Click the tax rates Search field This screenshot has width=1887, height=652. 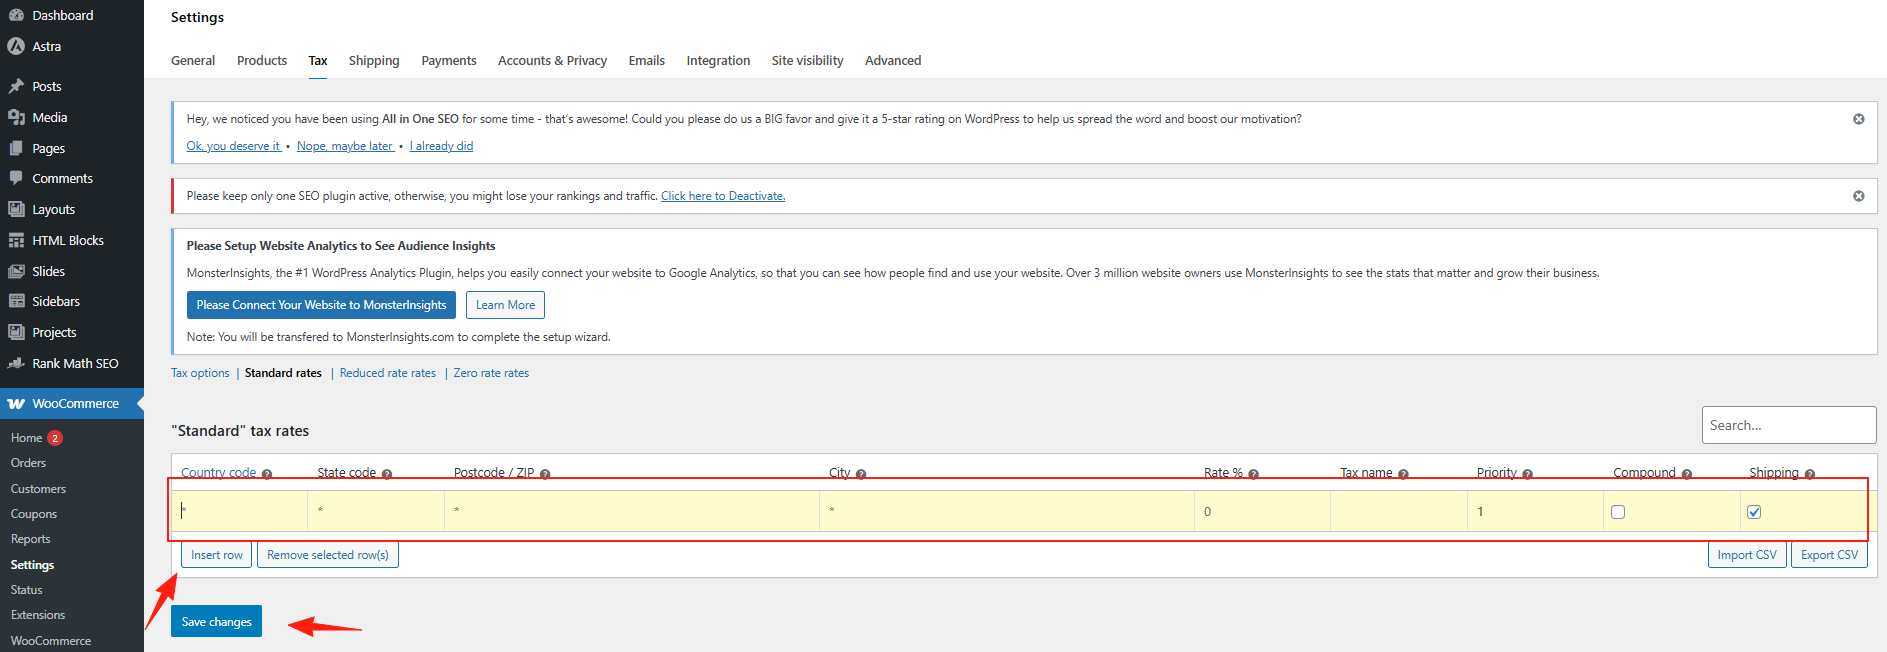pos(1788,425)
